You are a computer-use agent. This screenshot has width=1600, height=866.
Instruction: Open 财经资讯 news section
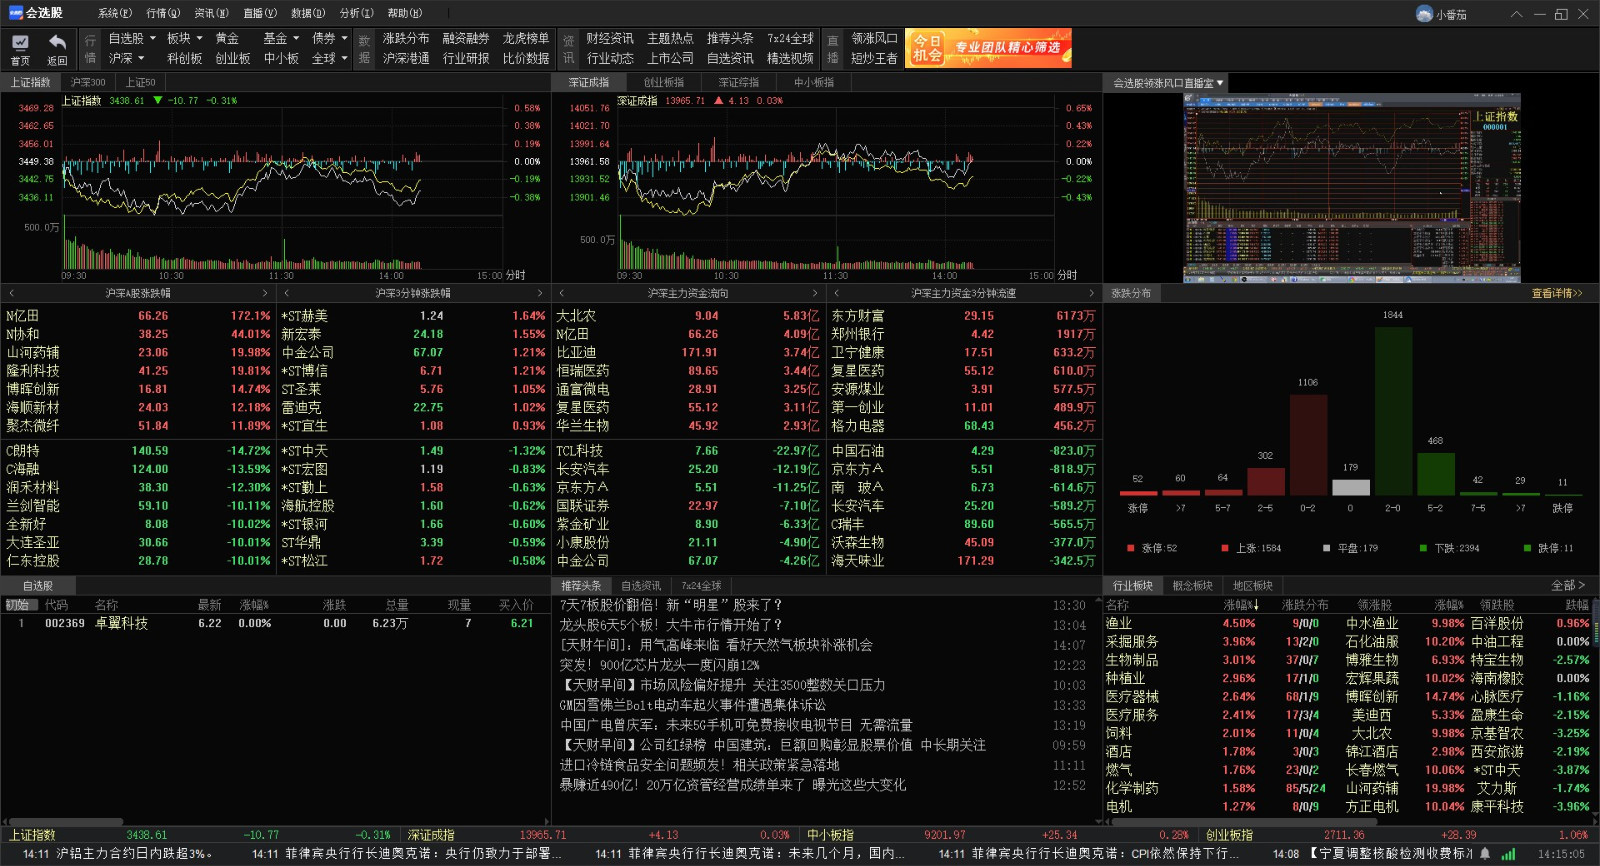point(609,38)
